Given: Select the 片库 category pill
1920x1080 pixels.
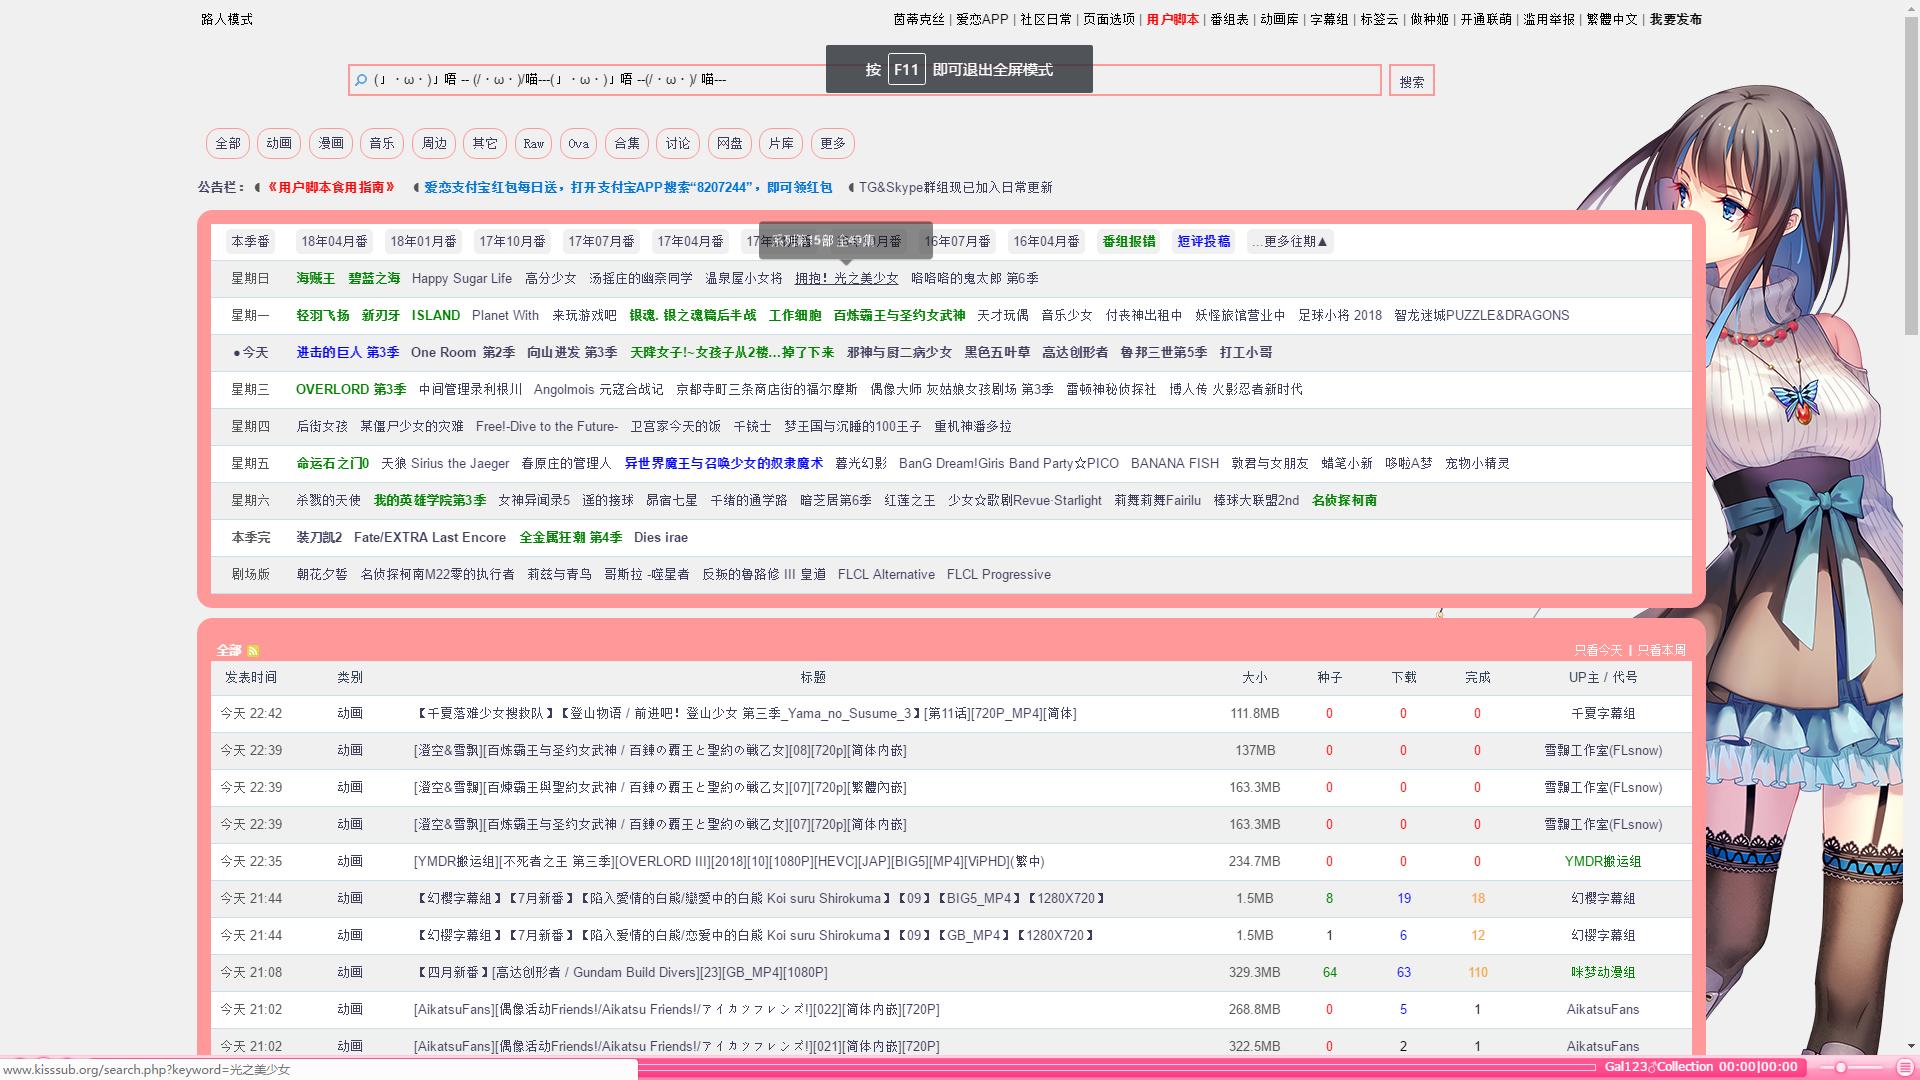Looking at the screenshot, I should pos(781,143).
